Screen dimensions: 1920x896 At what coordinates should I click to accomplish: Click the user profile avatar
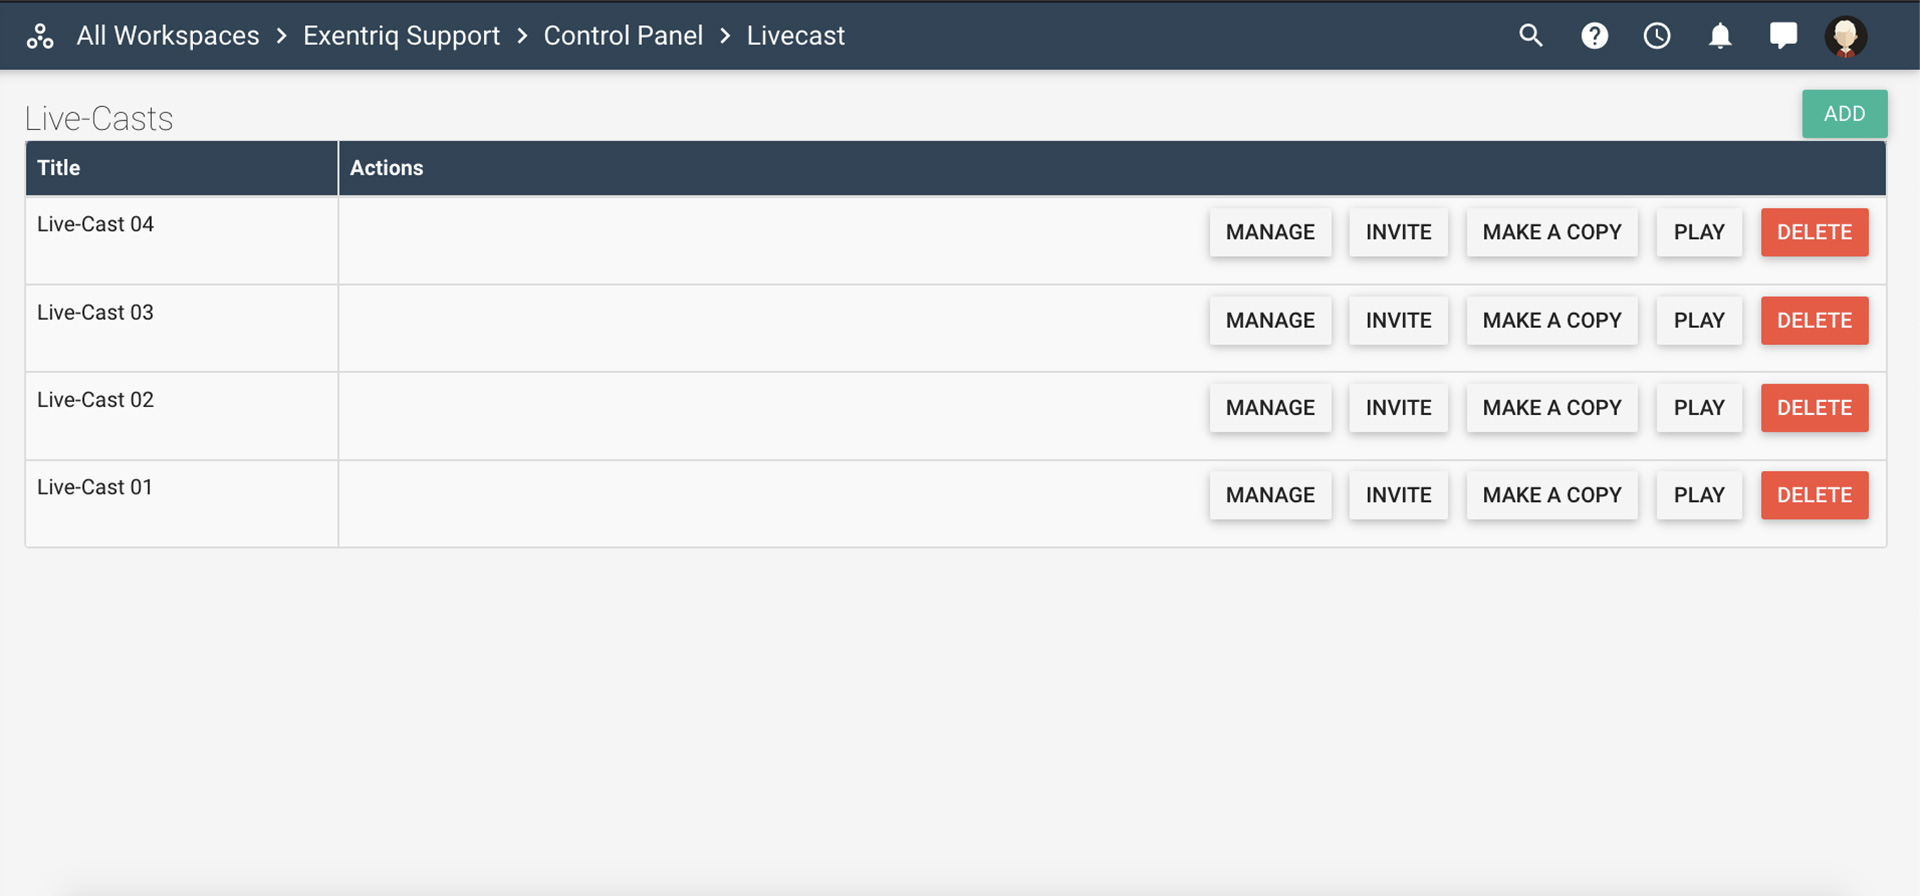[x=1846, y=36]
